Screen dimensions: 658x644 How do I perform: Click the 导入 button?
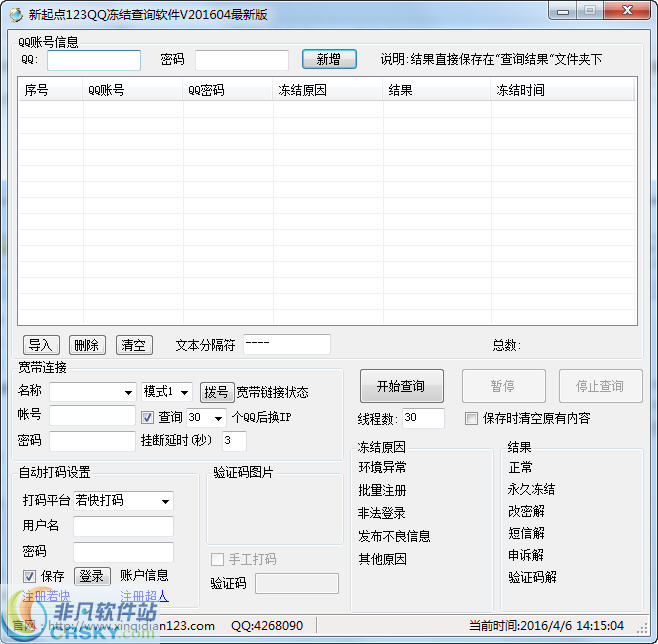[x=41, y=345]
